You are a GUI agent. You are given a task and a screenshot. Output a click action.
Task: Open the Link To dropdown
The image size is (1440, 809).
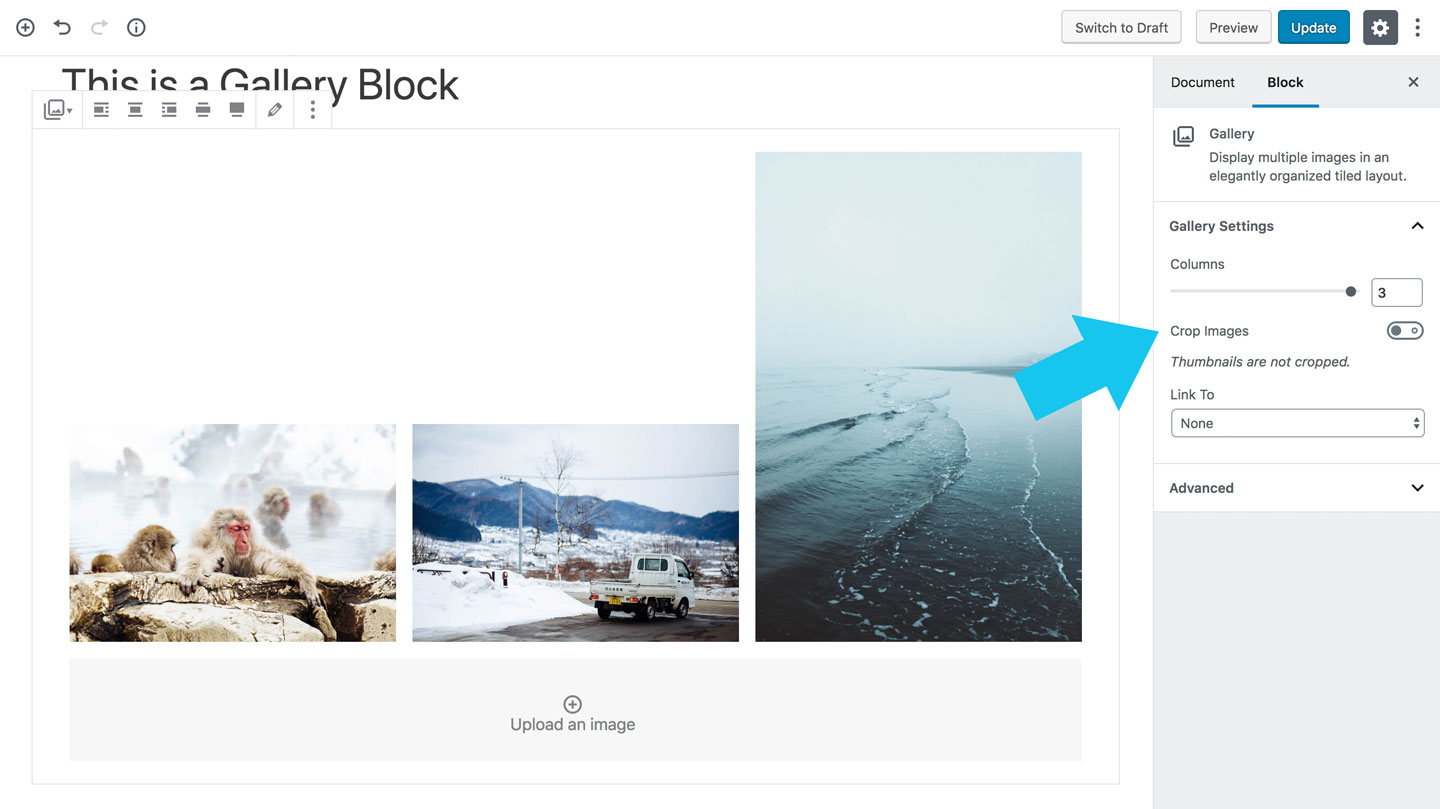pos(1297,423)
